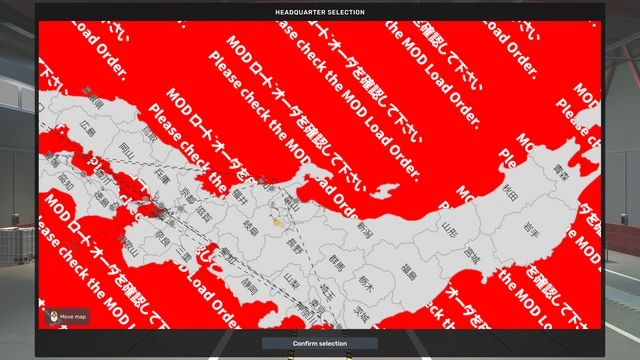
Task: Click the 福井 prefecture label
Action: coord(240,196)
